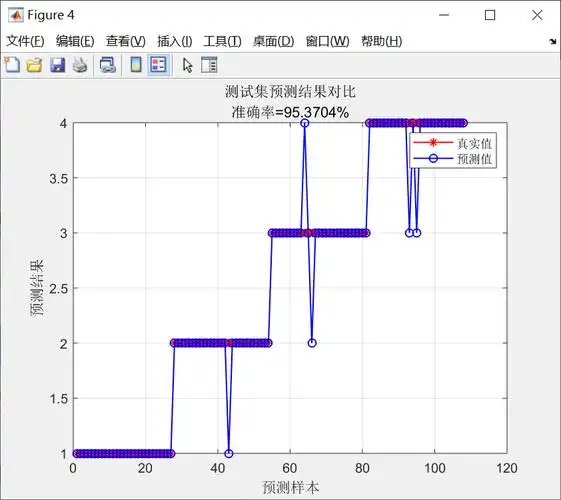This screenshot has height=500, width=561.
Task: Click the outlier point at value 4 near sample 64
Action: point(304,123)
